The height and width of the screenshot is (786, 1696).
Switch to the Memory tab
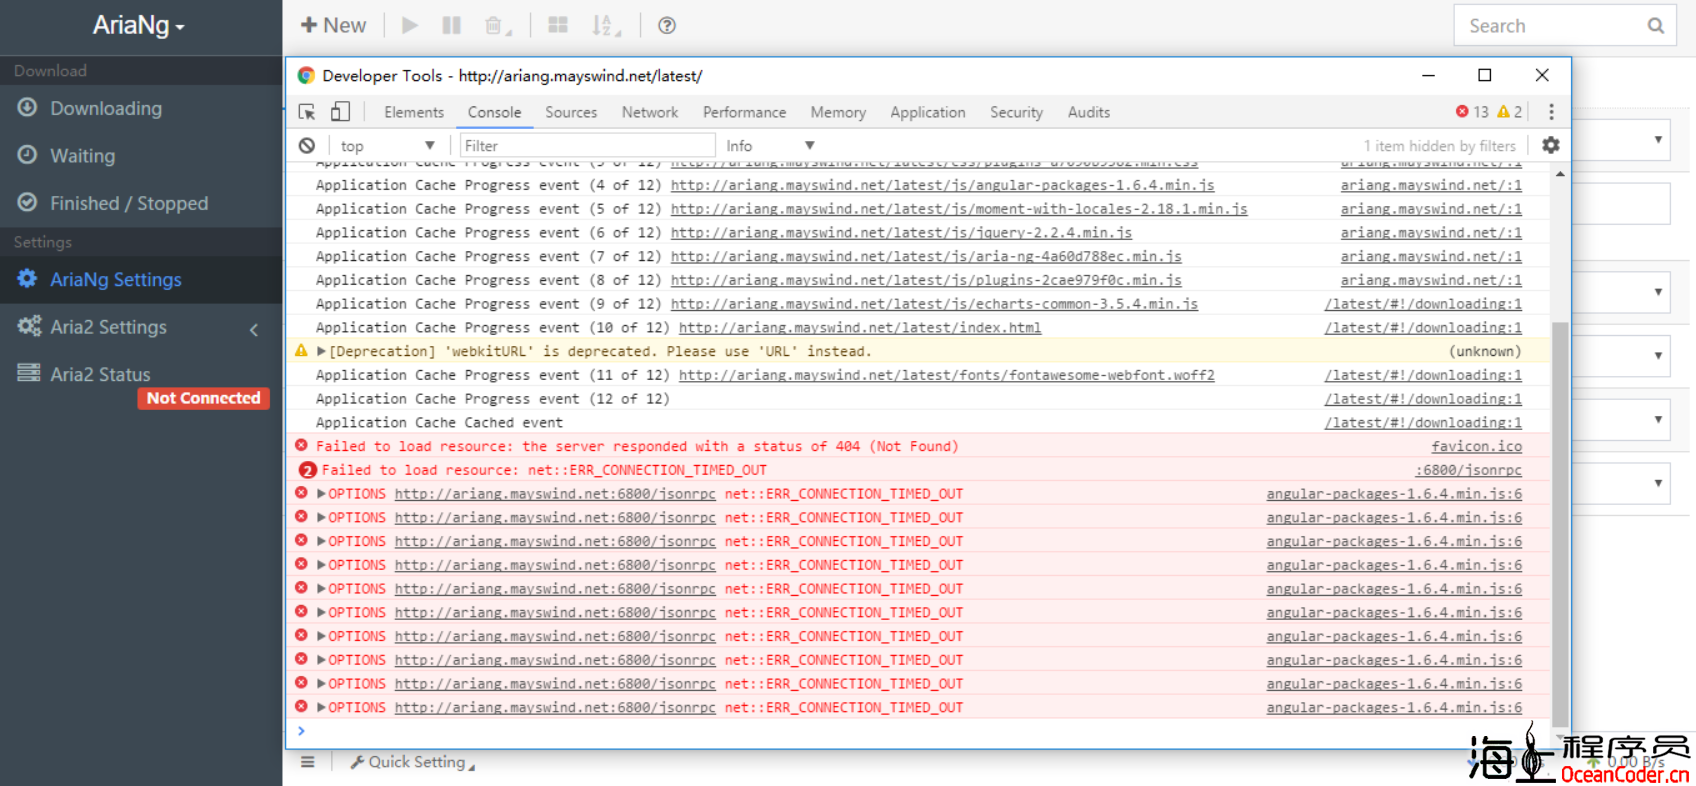[x=838, y=112]
